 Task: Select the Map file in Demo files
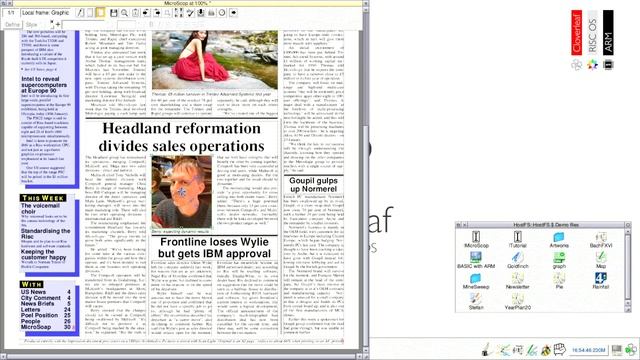click(600, 260)
